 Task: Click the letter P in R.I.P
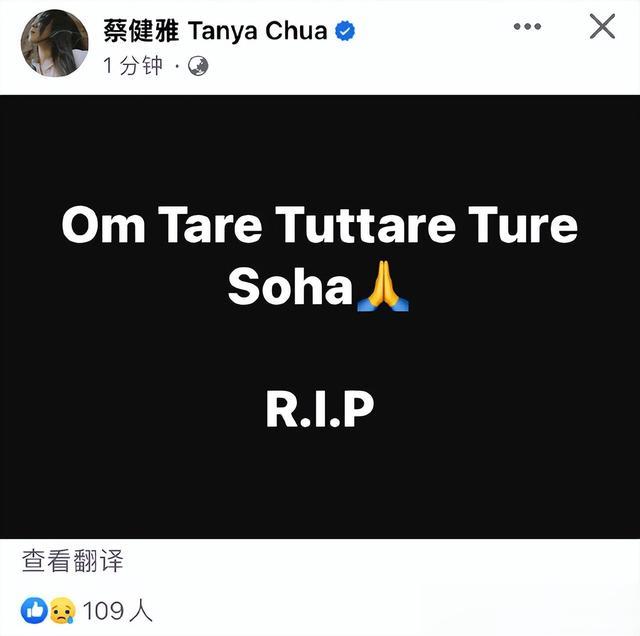pyautogui.click(x=358, y=409)
